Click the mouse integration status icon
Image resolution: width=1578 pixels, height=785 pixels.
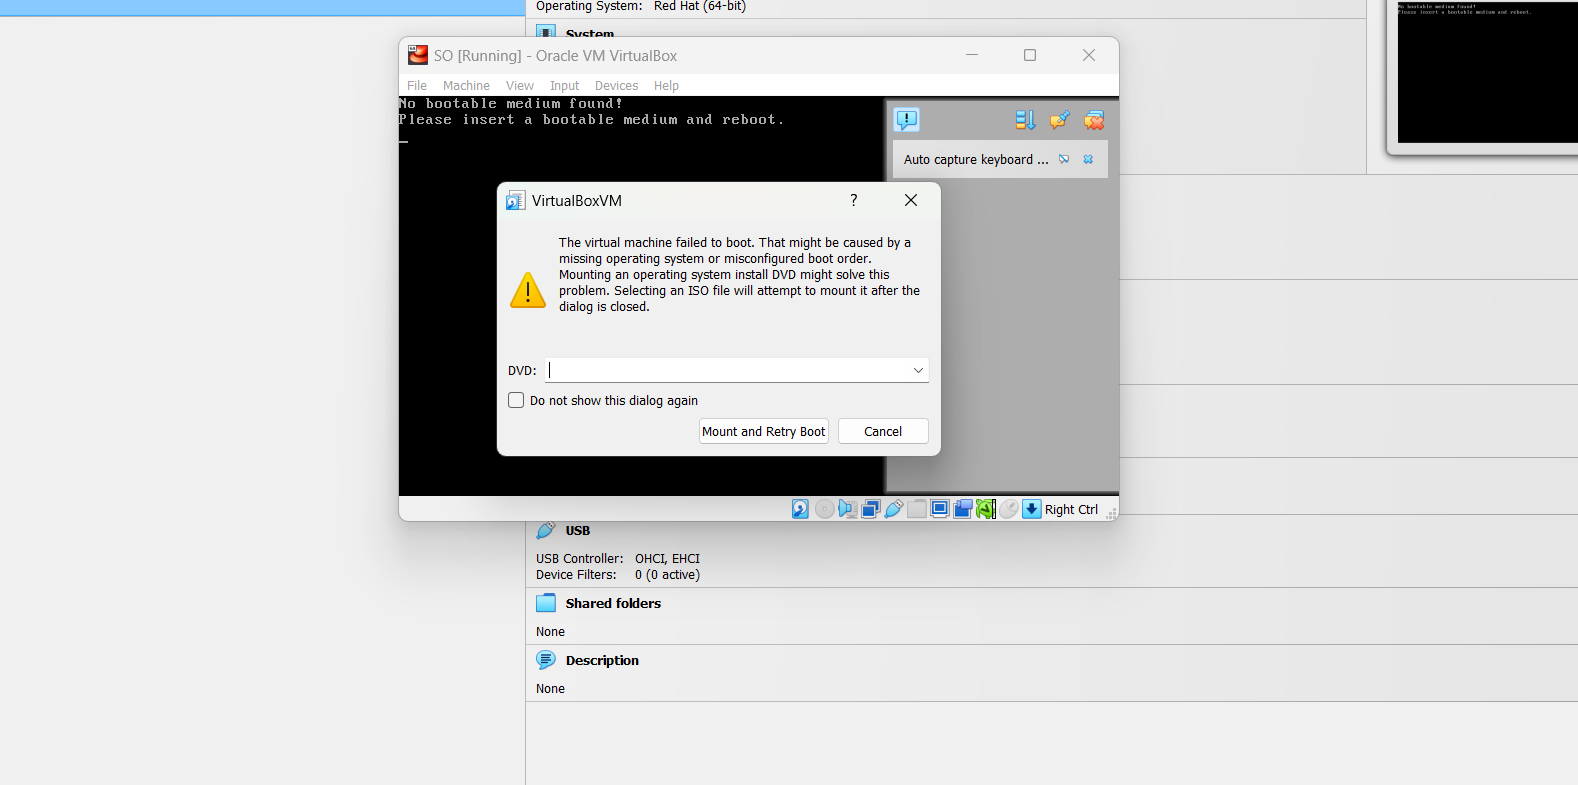(1009, 509)
